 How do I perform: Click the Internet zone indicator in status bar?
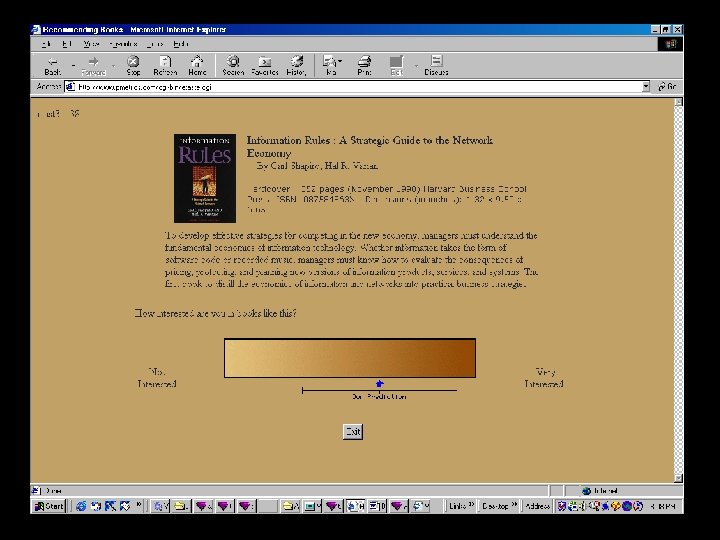click(x=600, y=491)
